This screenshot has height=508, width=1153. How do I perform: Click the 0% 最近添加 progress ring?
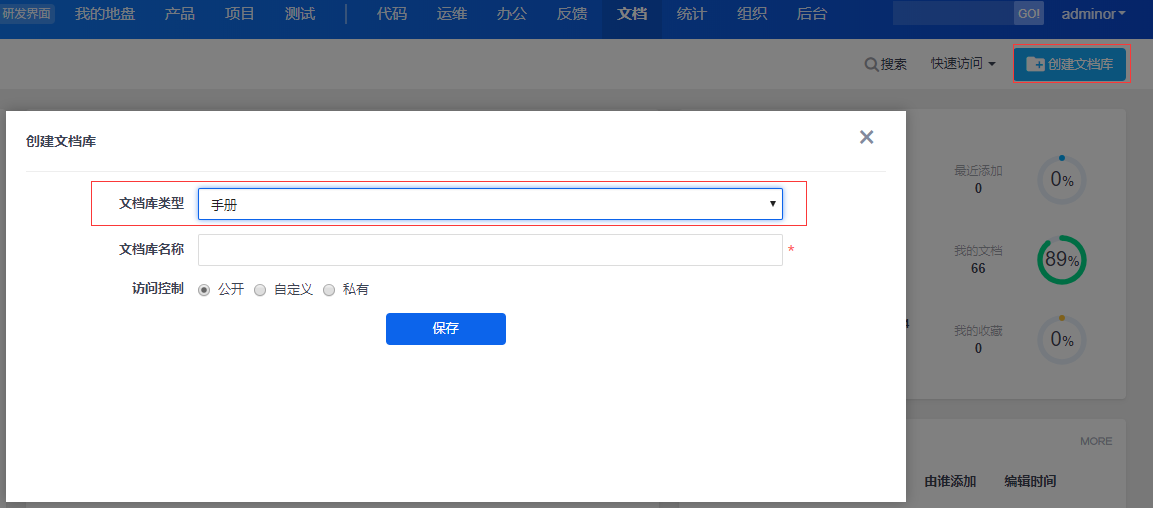[x=1062, y=179]
